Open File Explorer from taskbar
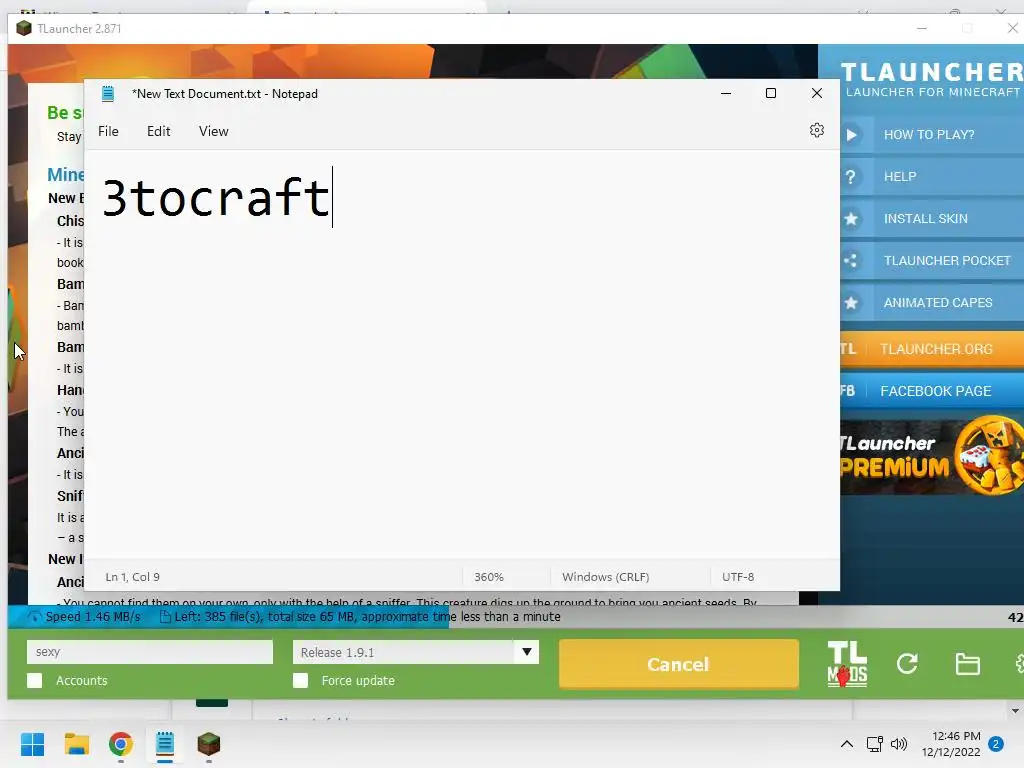 [x=76, y=744]
